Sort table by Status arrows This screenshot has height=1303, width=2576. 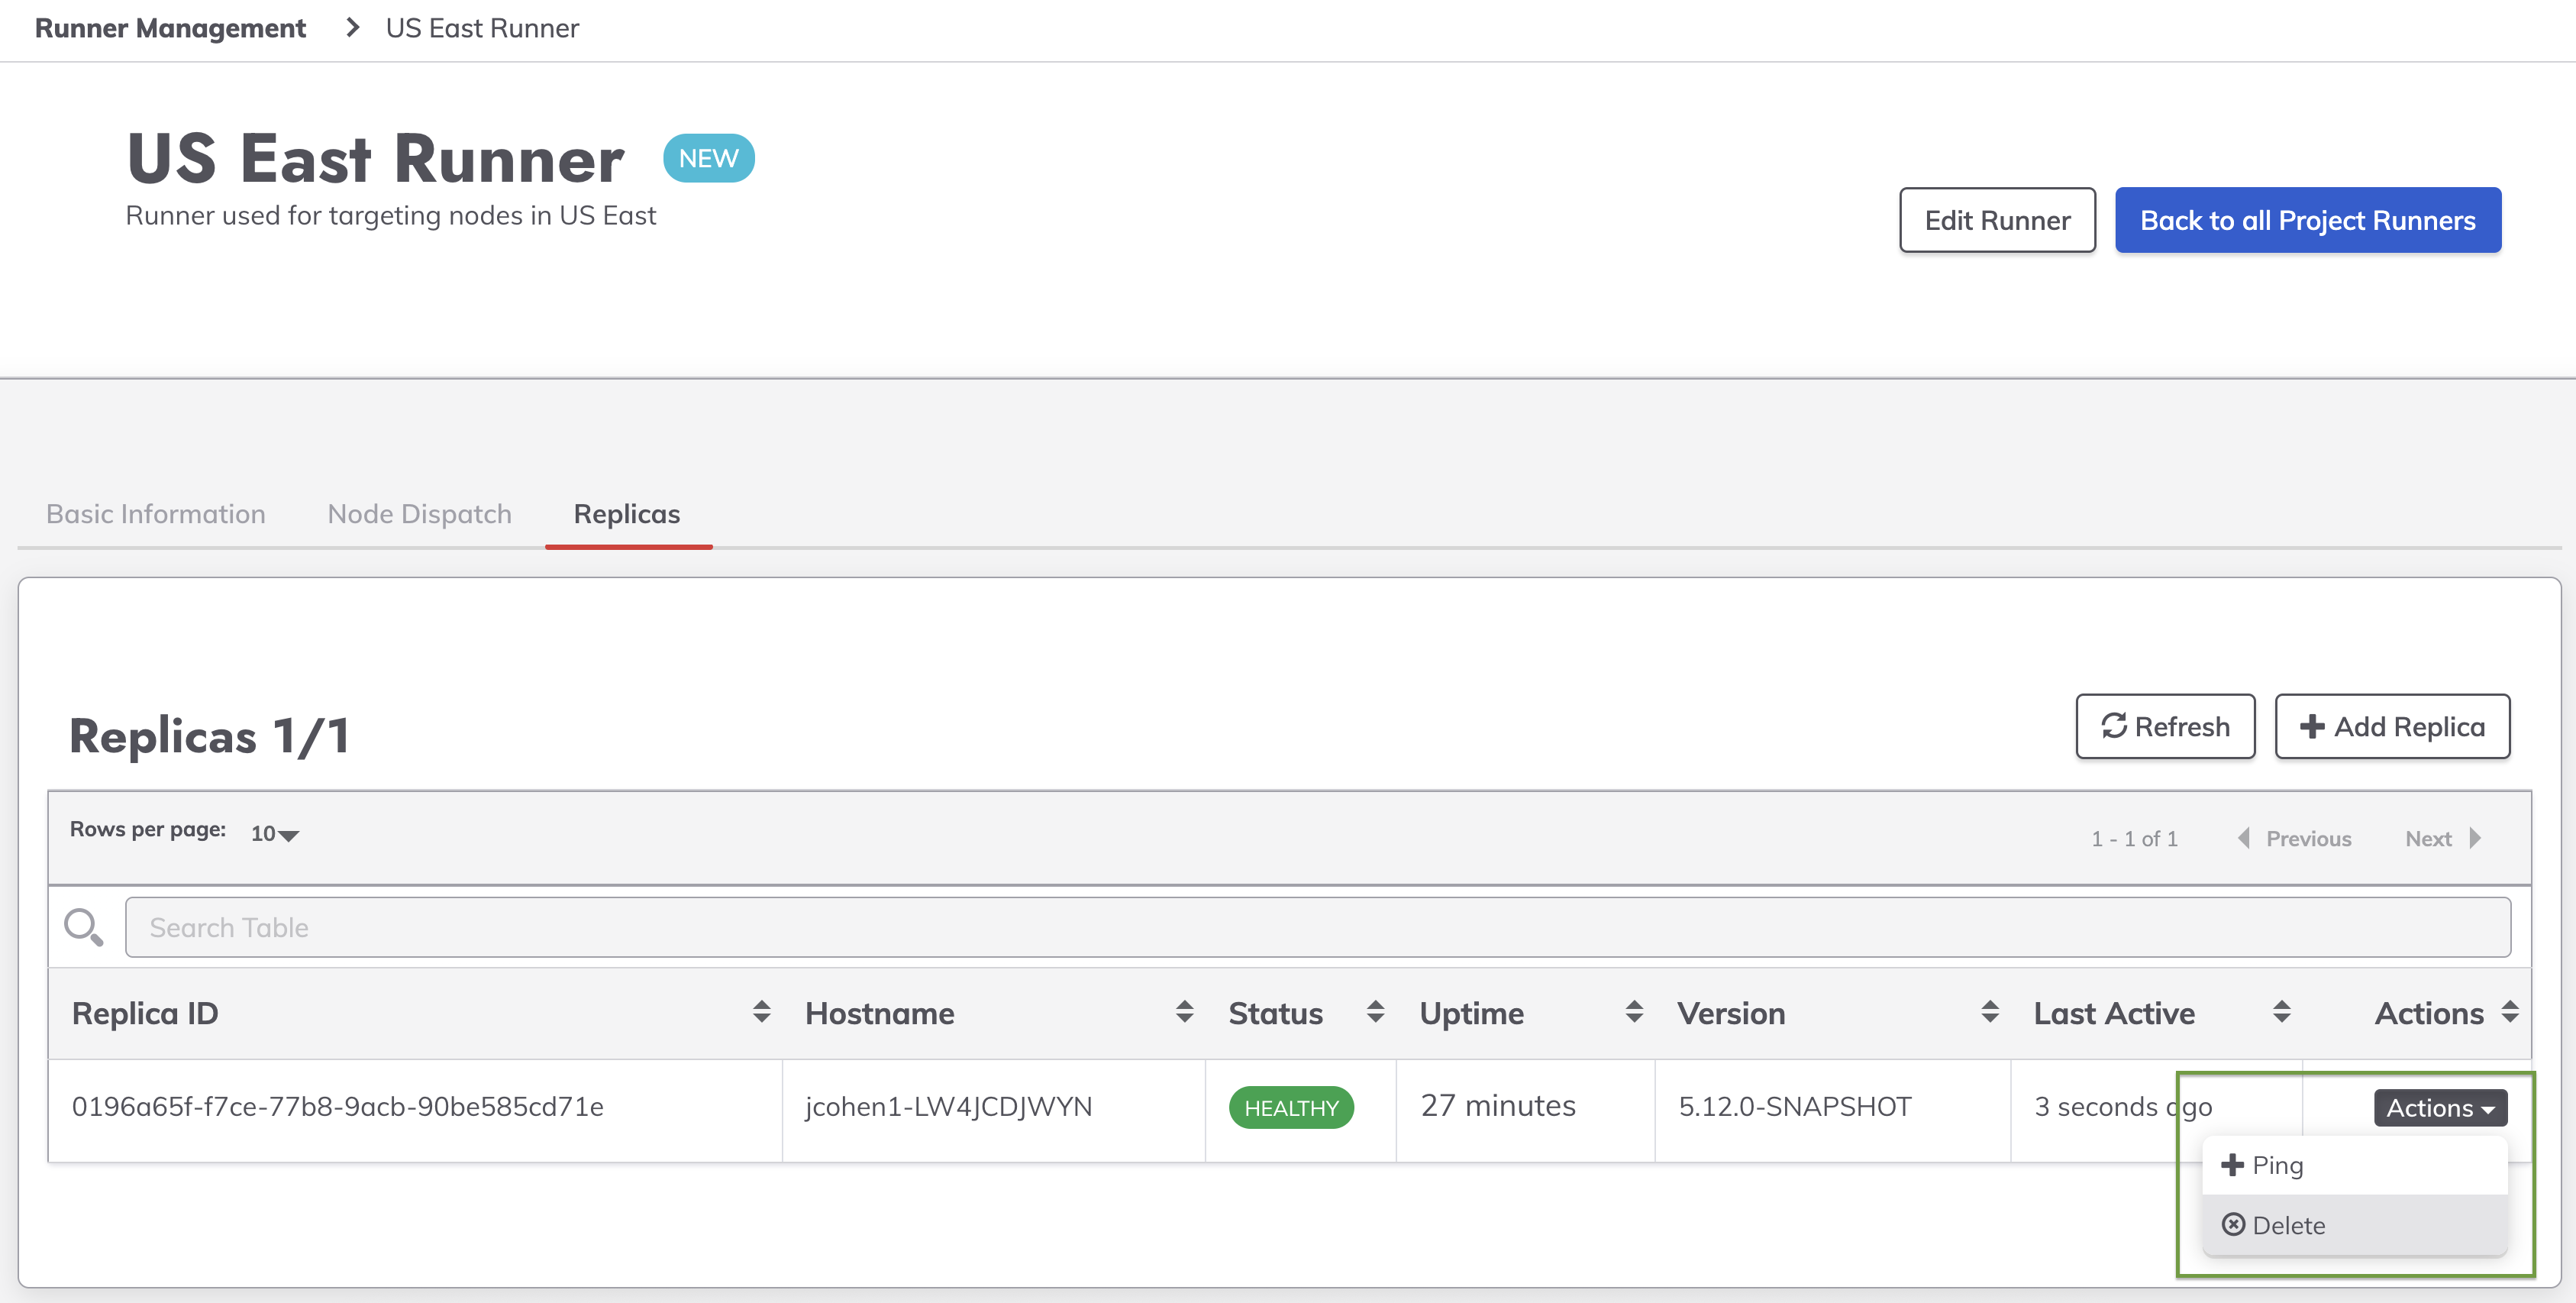1375,1012
